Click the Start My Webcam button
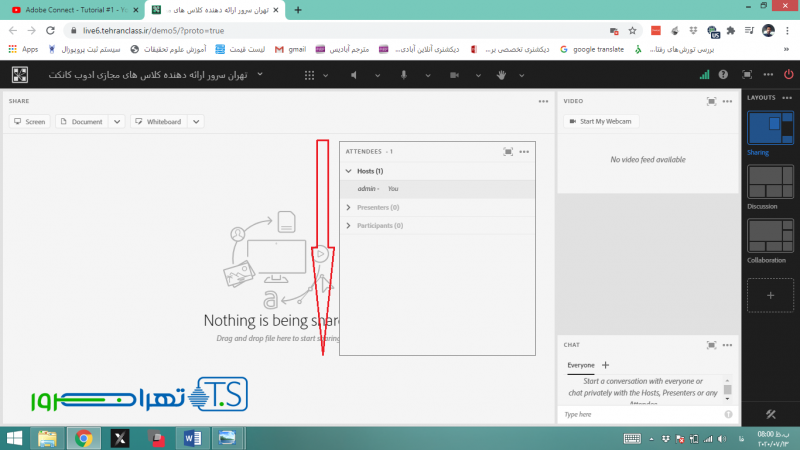 (600, 122)
